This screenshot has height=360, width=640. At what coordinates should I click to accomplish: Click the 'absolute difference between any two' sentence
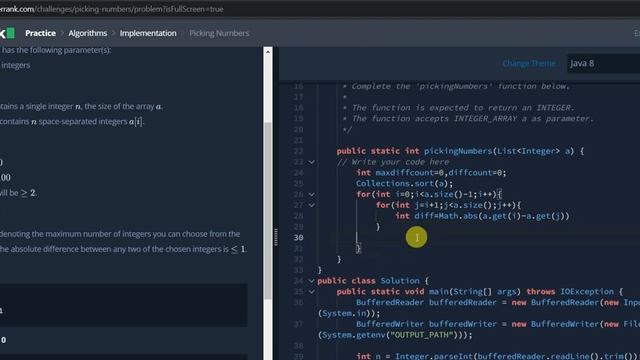click(x=123, y=249)
